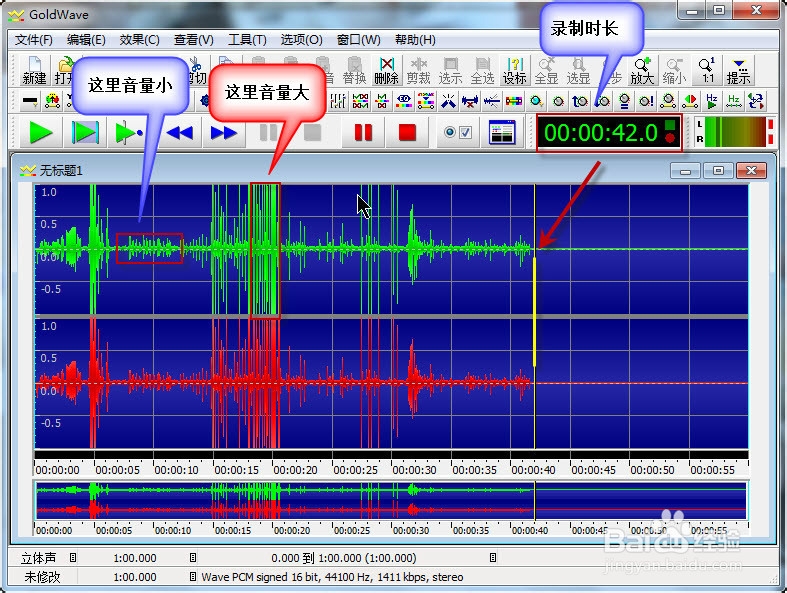Click the 00:00:20 label on main timeline
This screenshot has width=787, height=593.
click(x=296, y=470)
